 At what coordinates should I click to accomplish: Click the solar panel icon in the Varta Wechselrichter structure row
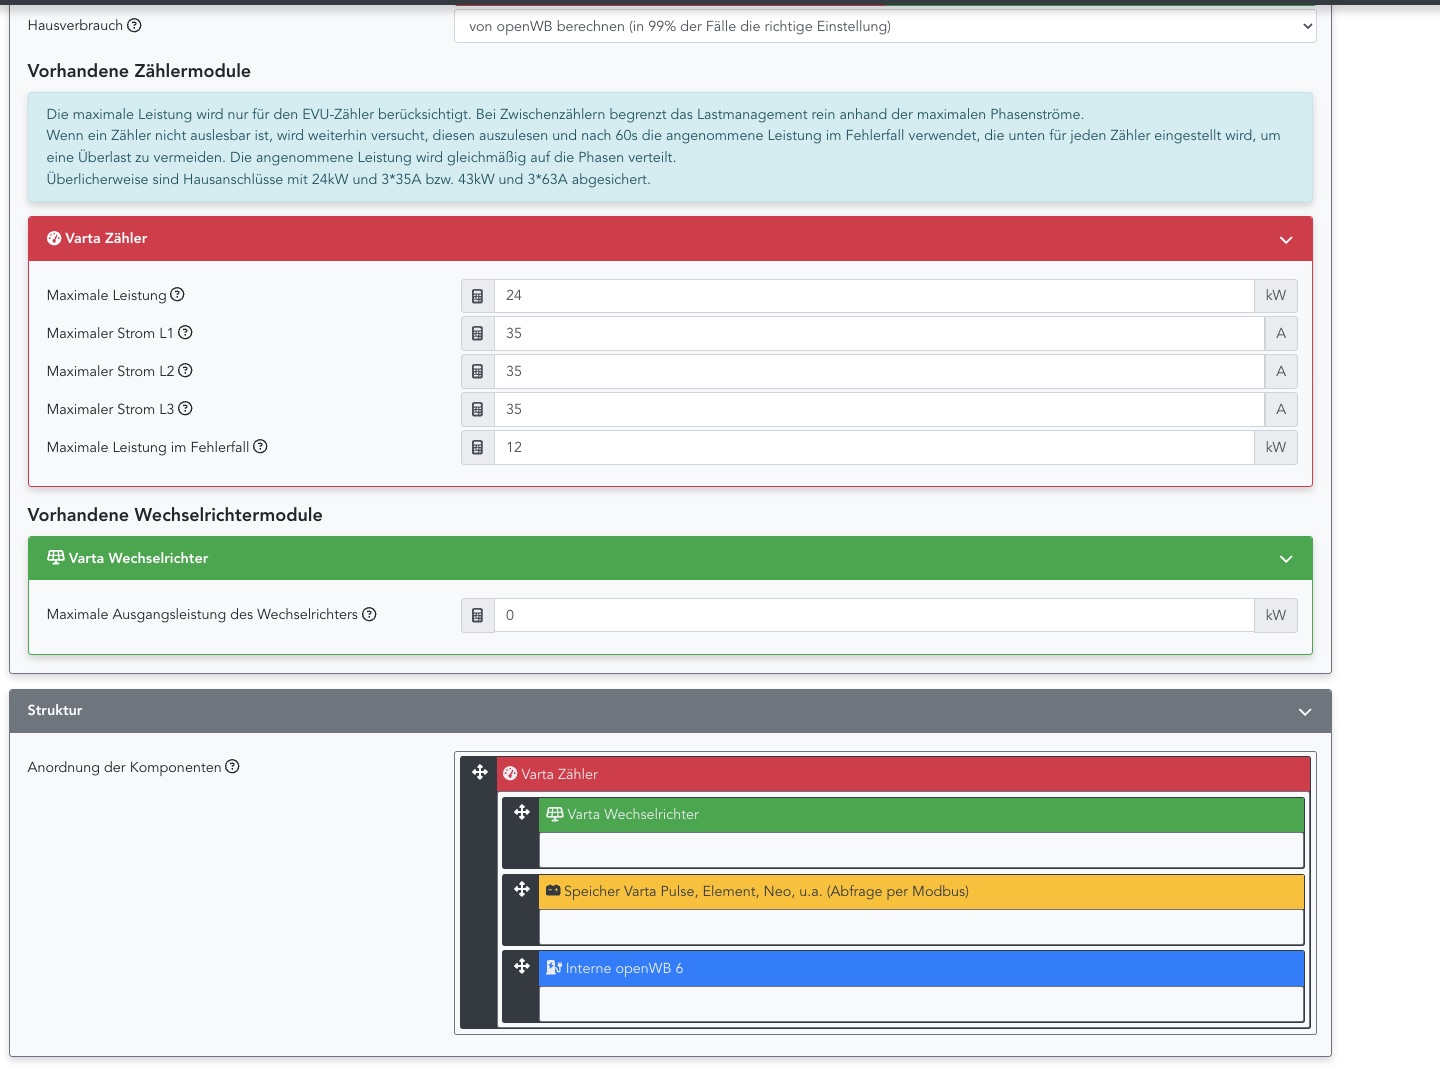coord(555,814)
